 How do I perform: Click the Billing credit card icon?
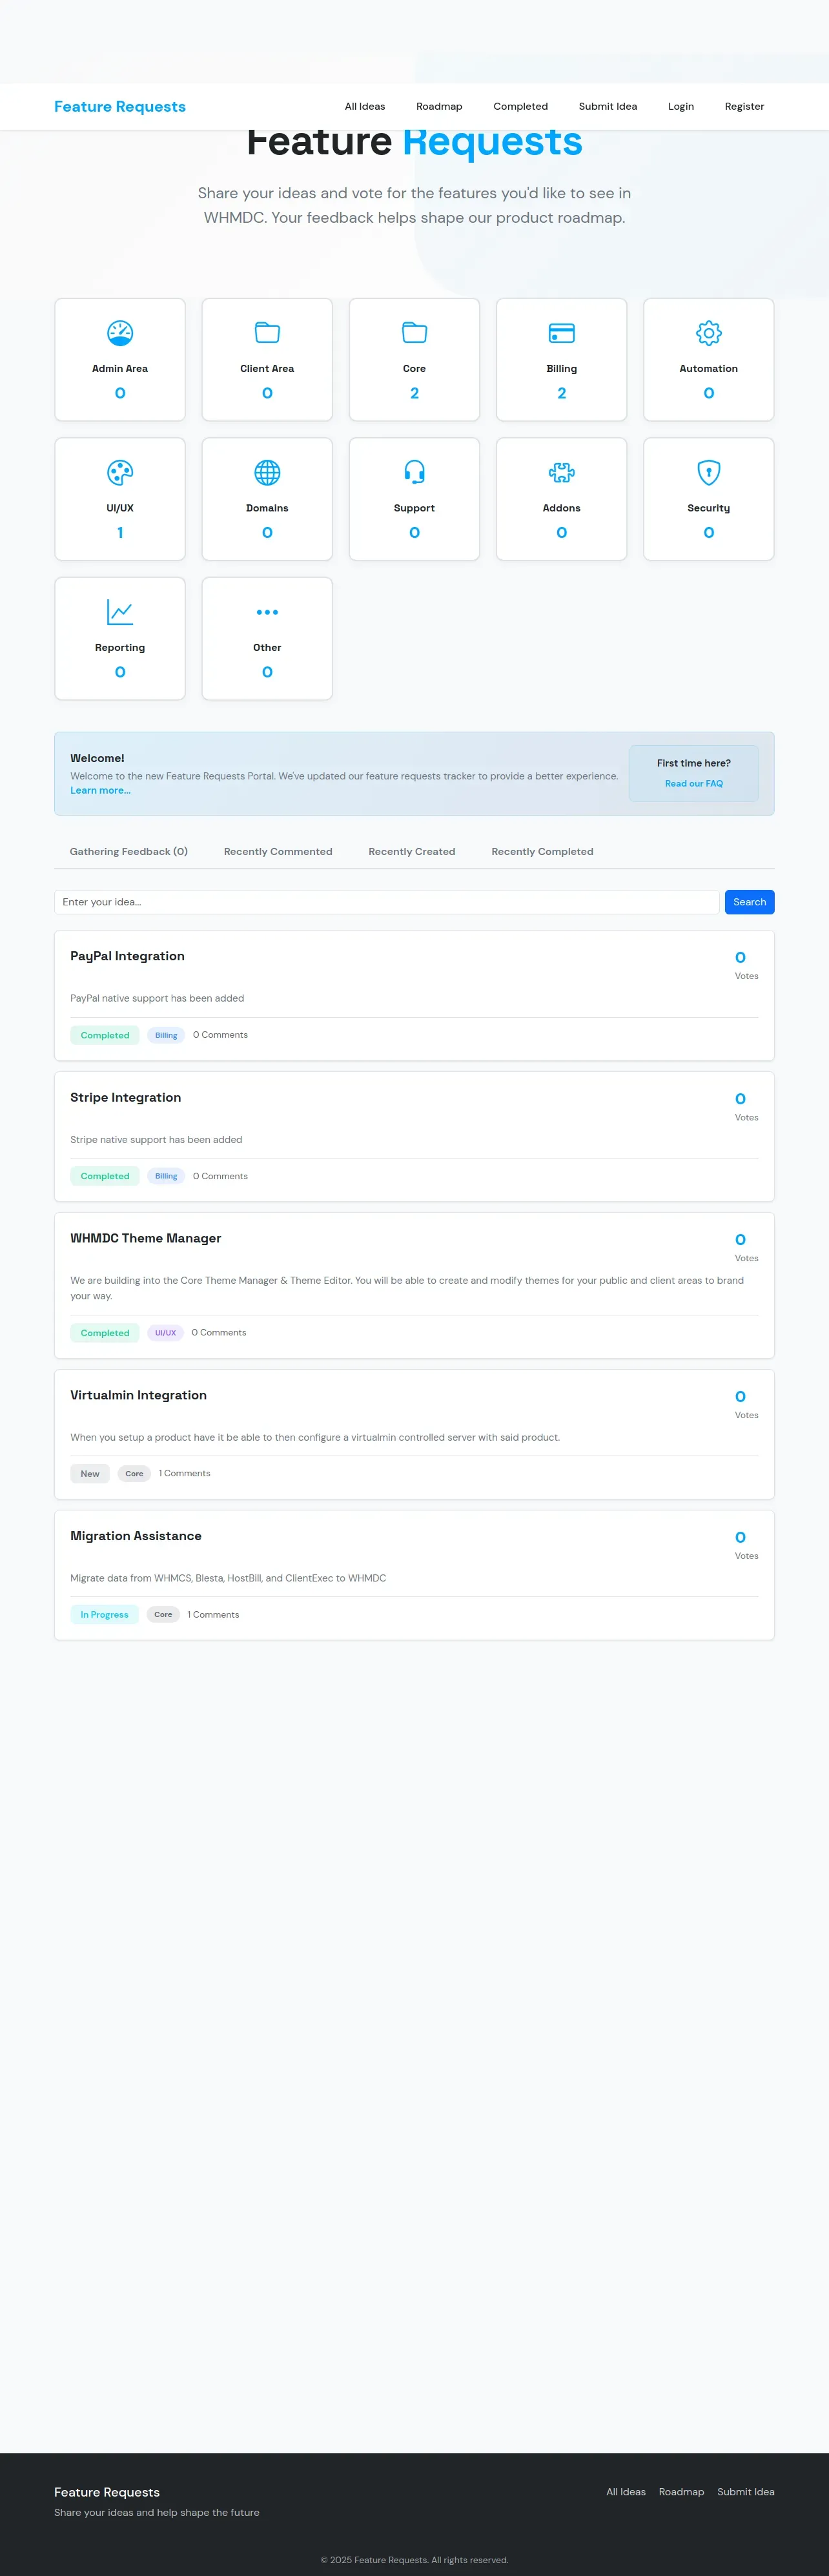561,333
